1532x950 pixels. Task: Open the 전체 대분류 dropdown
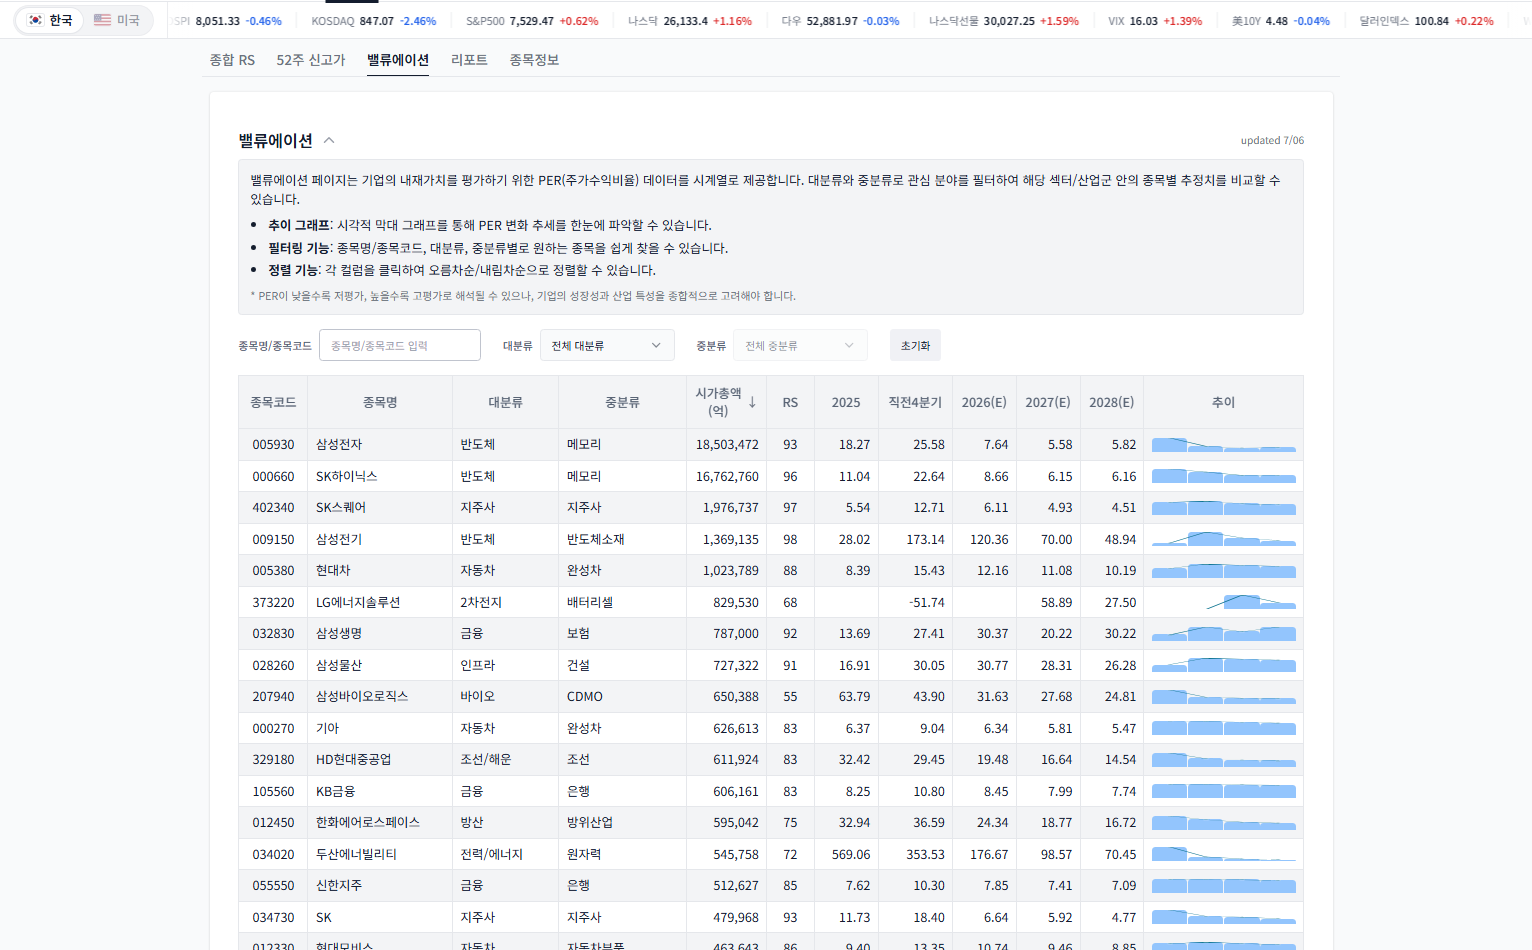pos(607,345)
